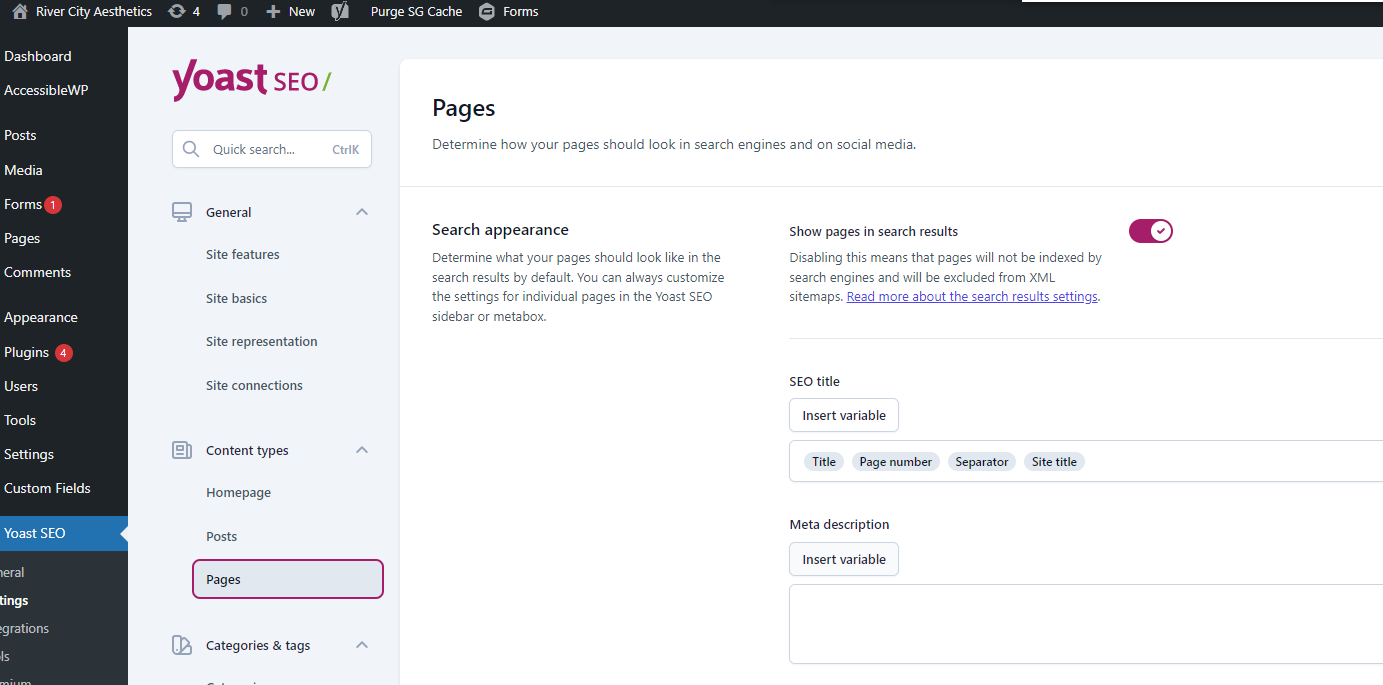
Task: Open Plugins in the WordPress sidebar
Action: click(27, 352)
